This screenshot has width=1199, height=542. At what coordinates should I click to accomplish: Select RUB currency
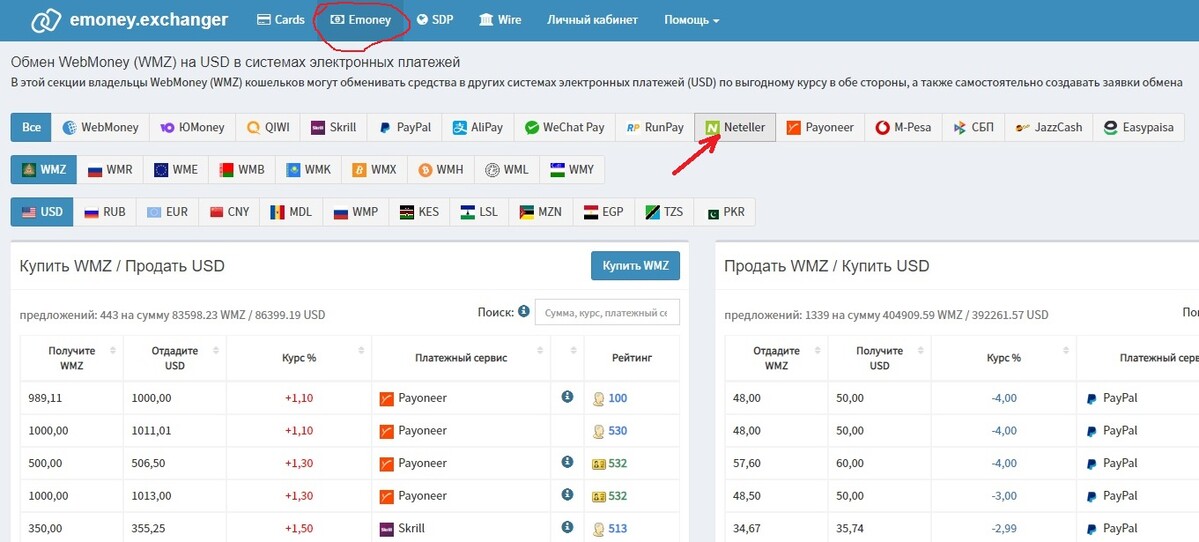(x=105, y=212)
